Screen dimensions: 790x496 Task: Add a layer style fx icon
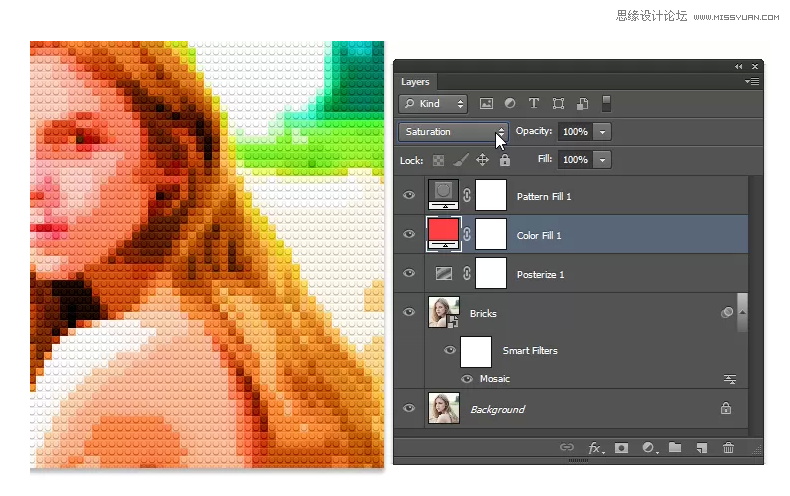coord(596,448)
